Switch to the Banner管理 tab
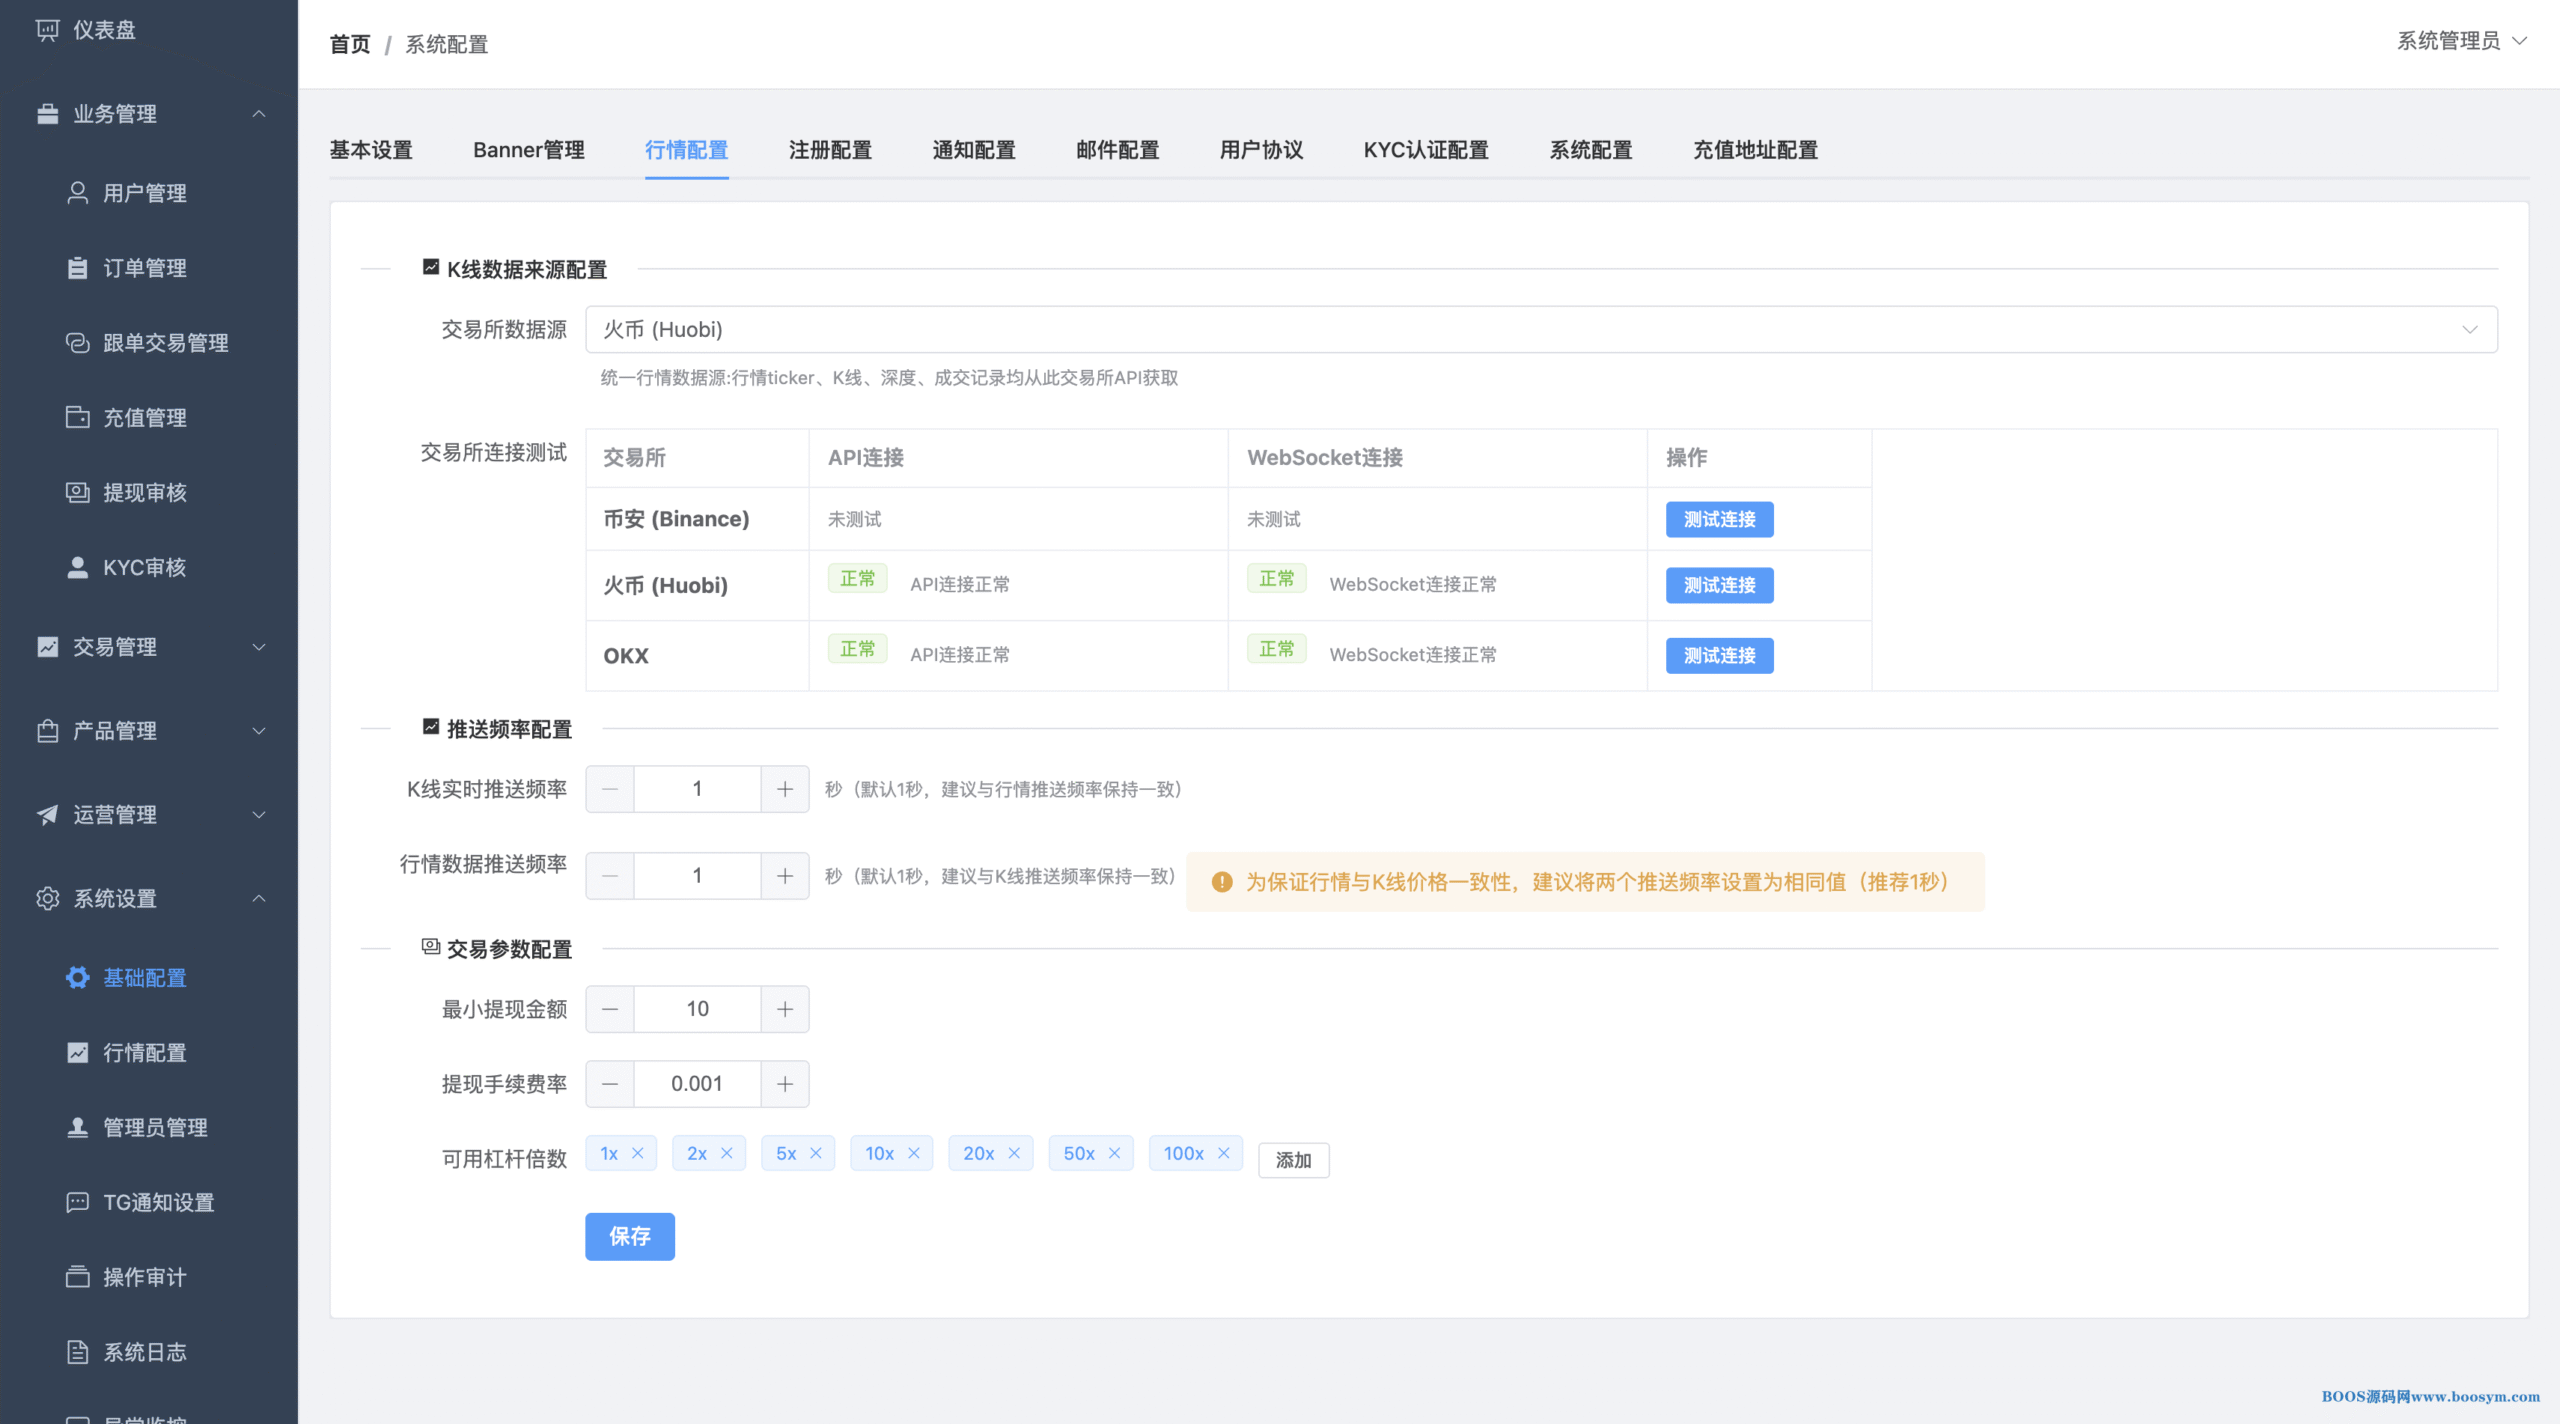The width and height of the screenshot is (2560, 1424). [528, 150]
